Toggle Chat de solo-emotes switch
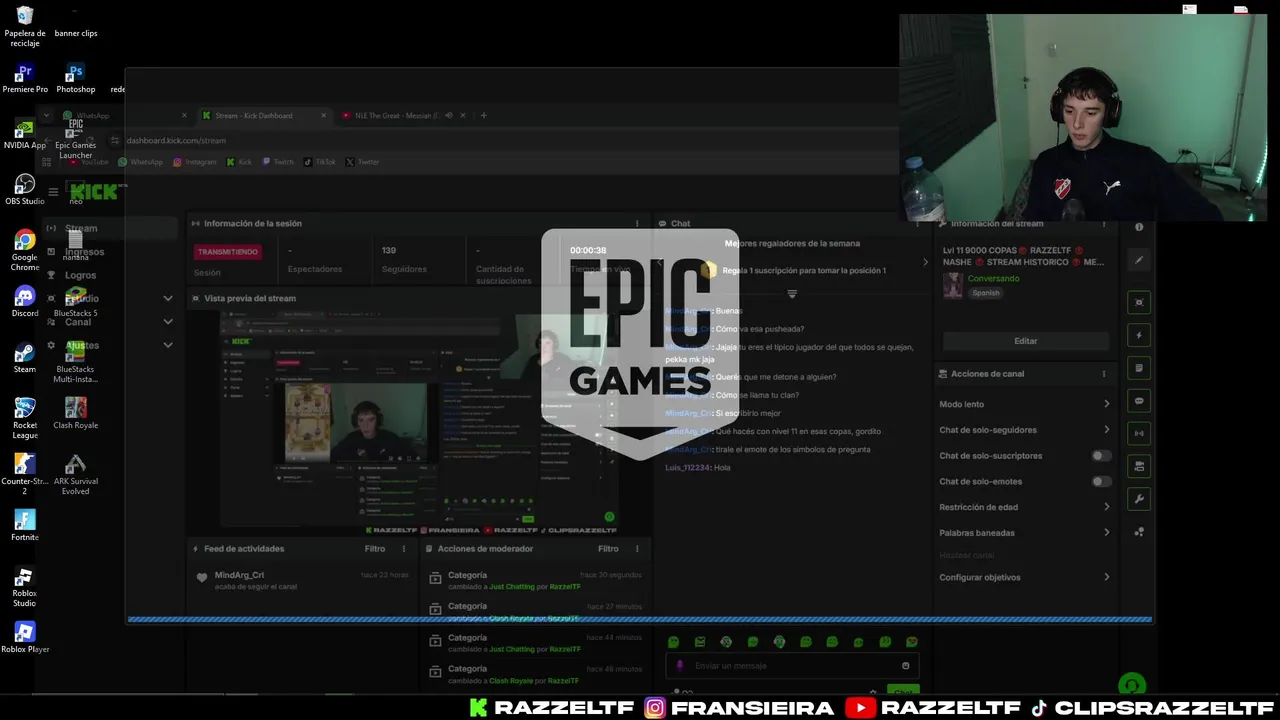The height and width of the screenshot is (720, 1280). click(x=1101, y=482)
